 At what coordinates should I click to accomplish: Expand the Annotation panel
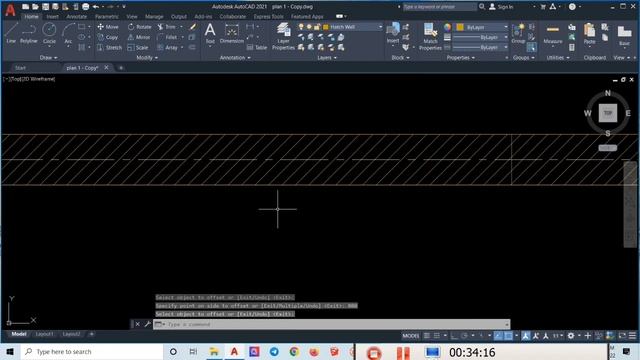(235, 58)
